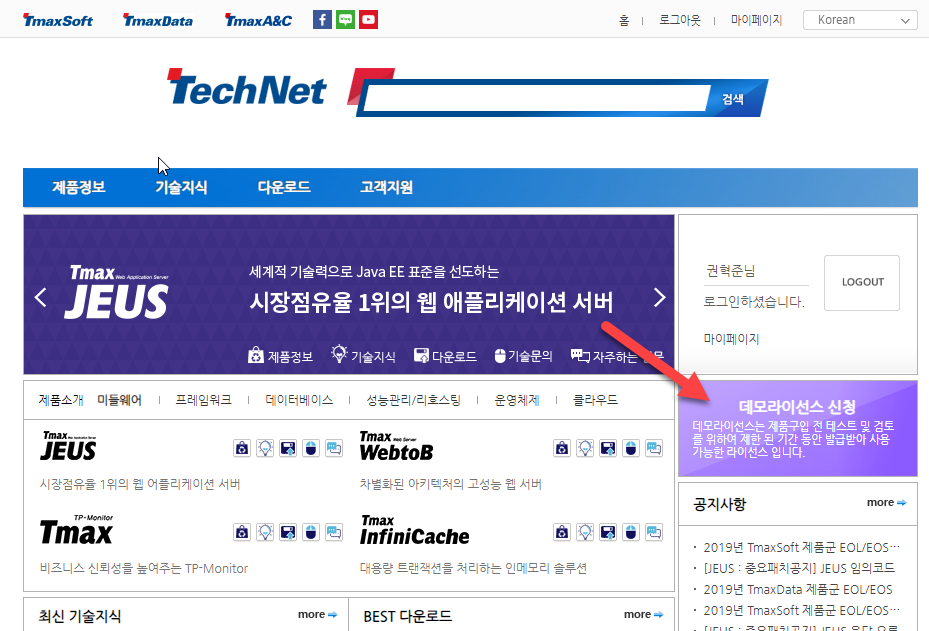The width and height of the screenshot is (929, 631).
Task: Click InfiniCache lightbulb knowledge icon
Action: click(585, 532)
